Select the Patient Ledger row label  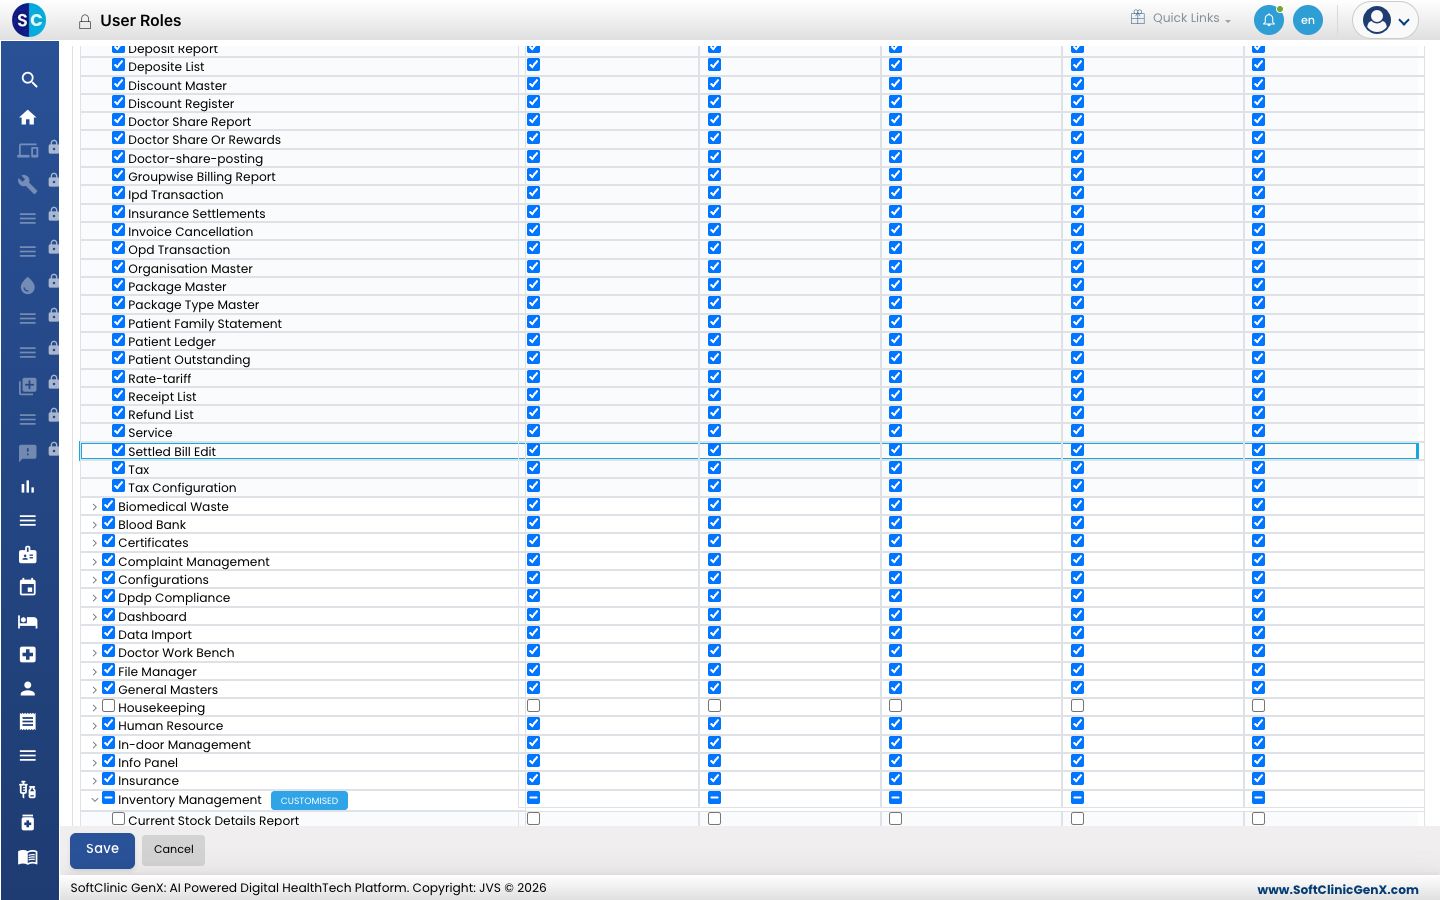pos(172,342)
